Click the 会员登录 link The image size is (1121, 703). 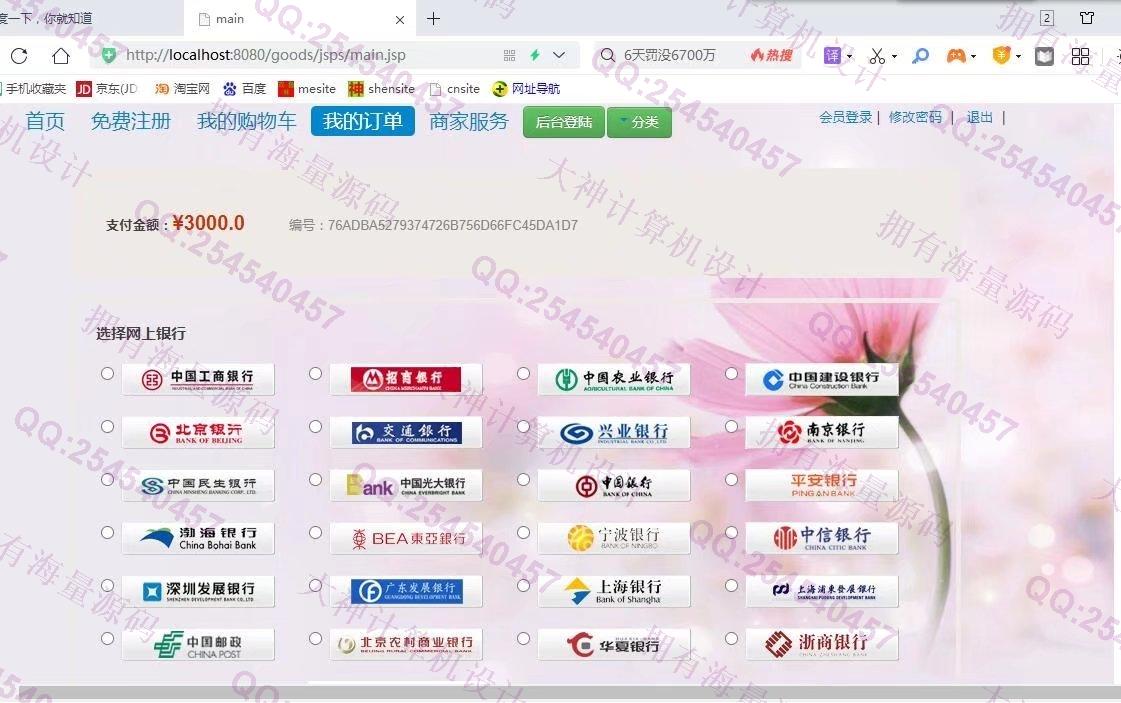pyautogui.click(x=846, y=117)
